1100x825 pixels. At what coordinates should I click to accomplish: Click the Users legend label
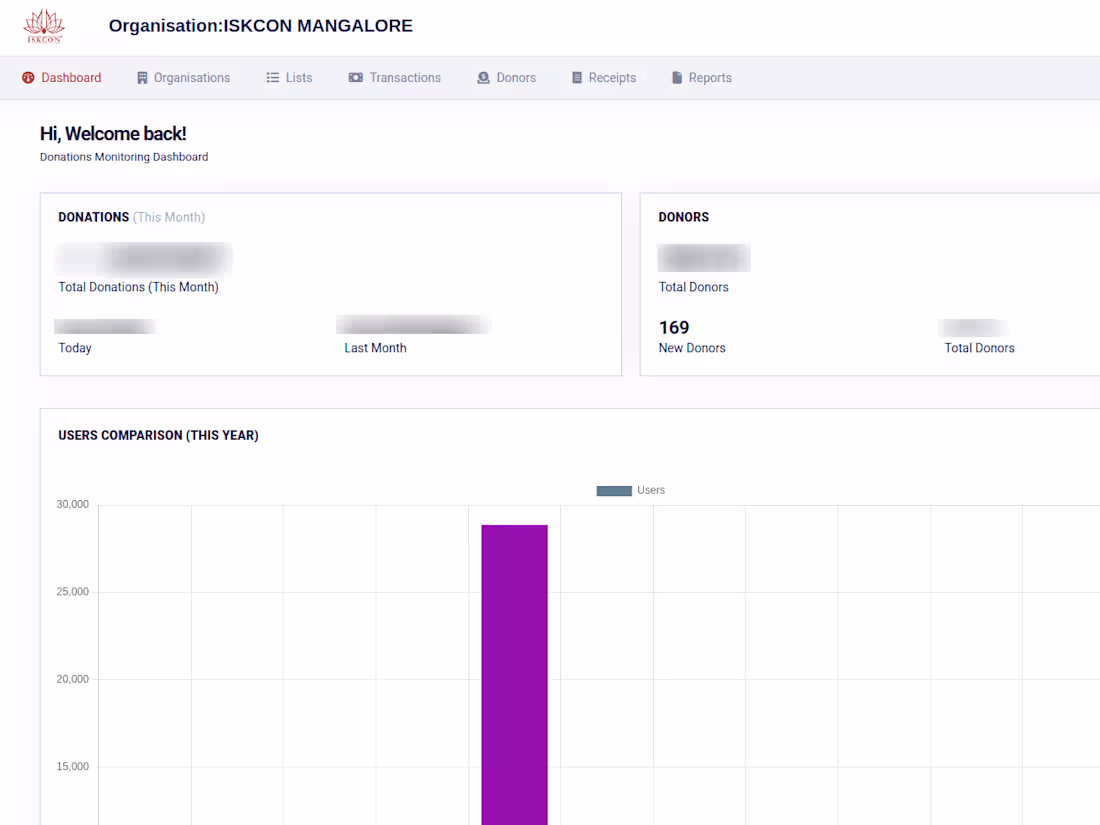coord(651,490)
